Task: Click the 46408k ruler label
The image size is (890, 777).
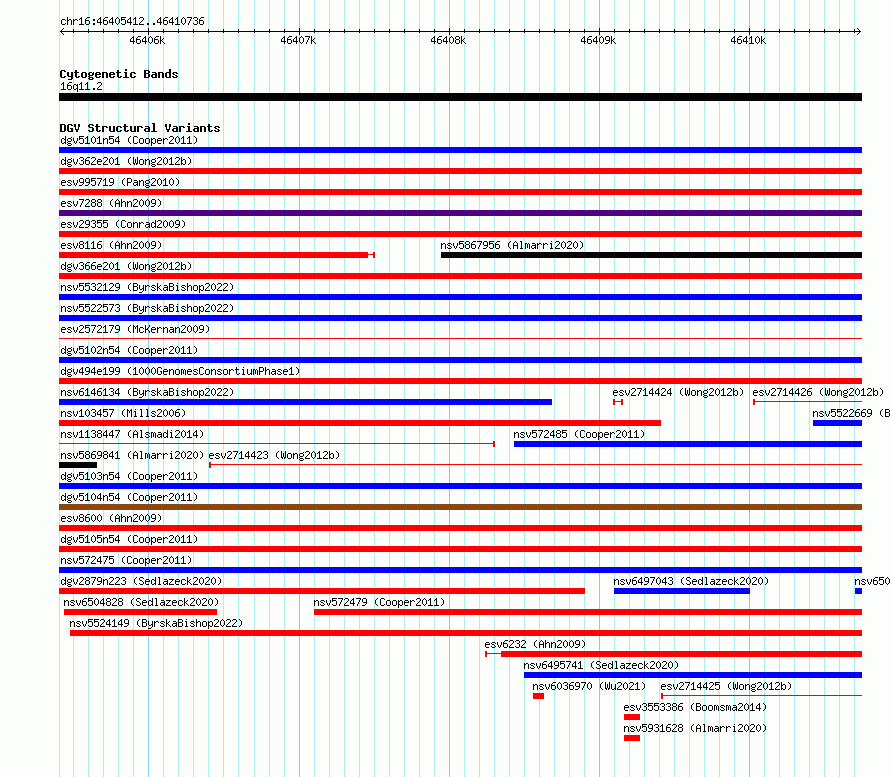Action: (x=448, y=40)
